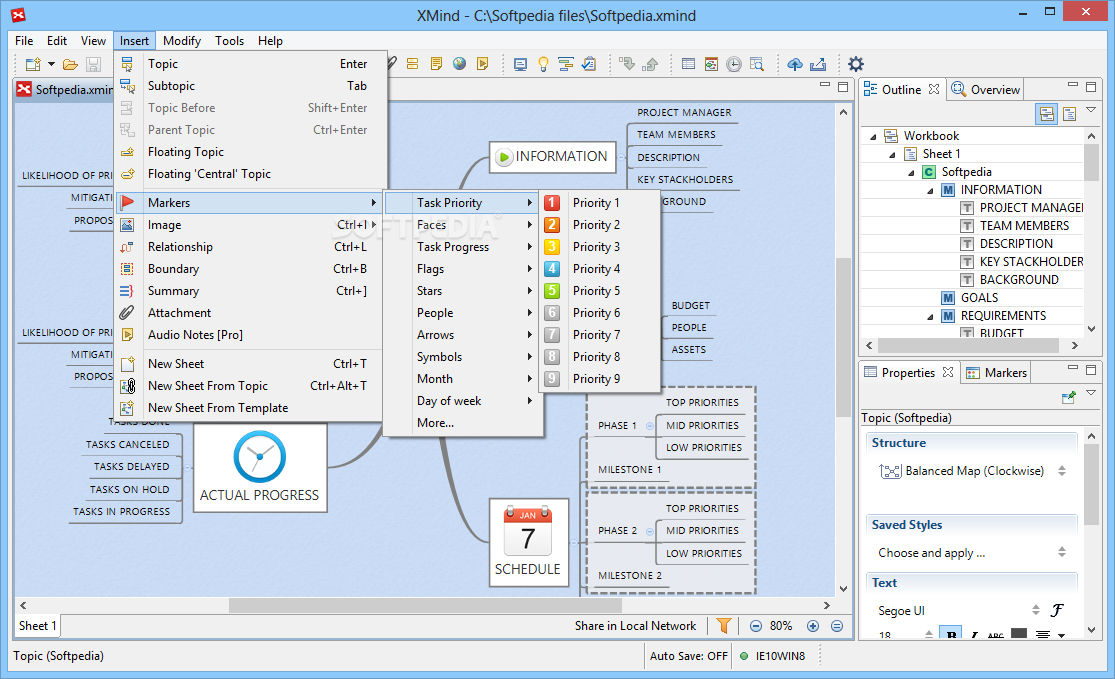Image resolution: width=1115 pixels, height=679 pixels.
Task: Click the canvas horizontal scrollbar thumb
Action: click(x=425, y=605)
